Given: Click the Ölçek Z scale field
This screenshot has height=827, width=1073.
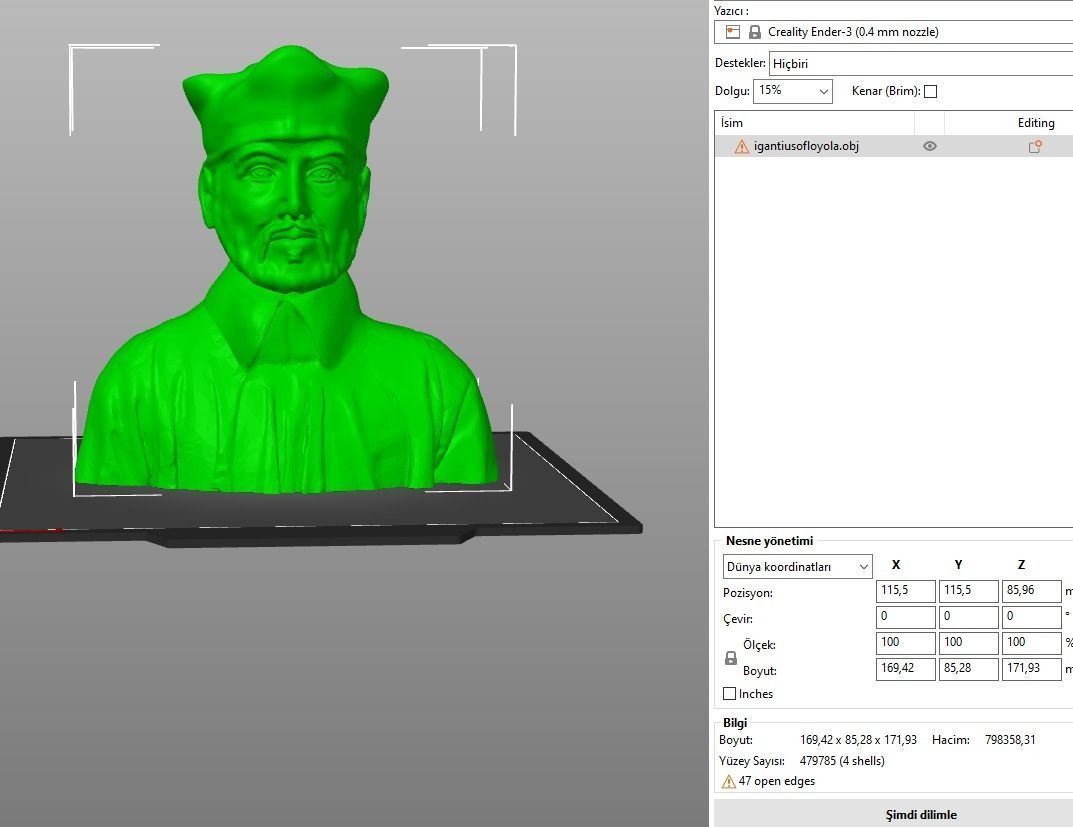Looking at the screenshot, I should tap(1031, 642).
